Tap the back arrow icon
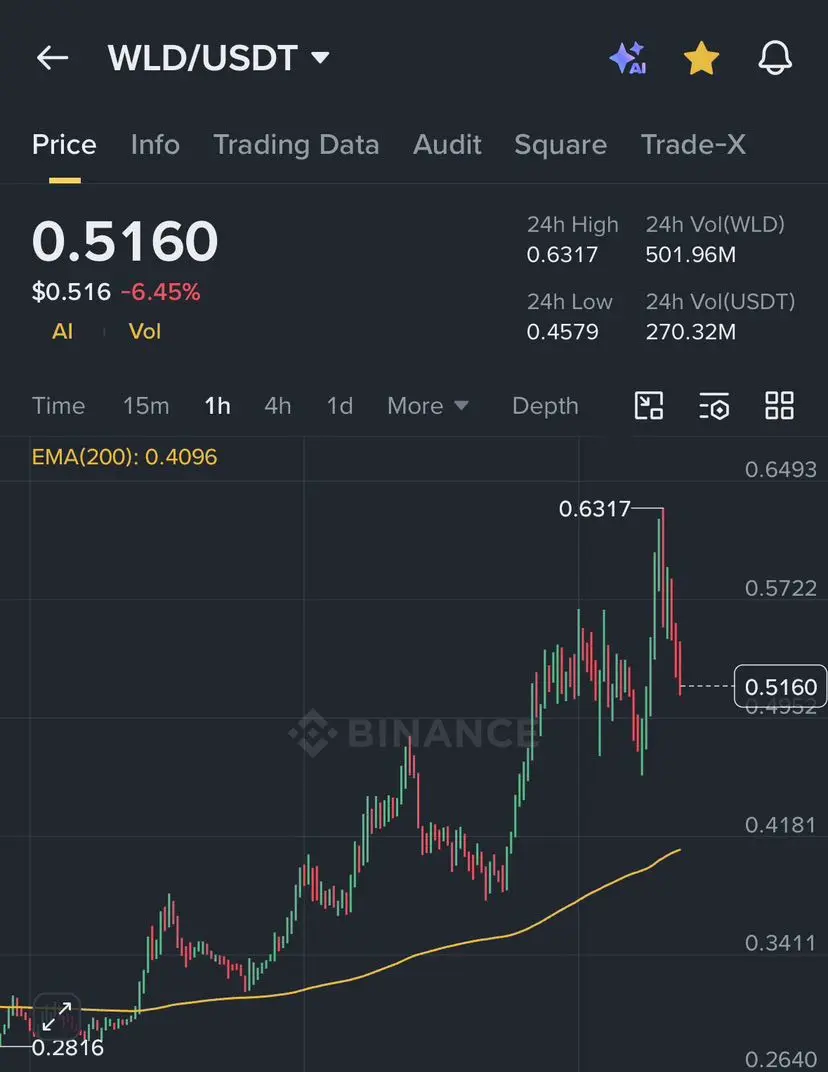Viewport: 828px width, 1072px height. tap(52, 57)
